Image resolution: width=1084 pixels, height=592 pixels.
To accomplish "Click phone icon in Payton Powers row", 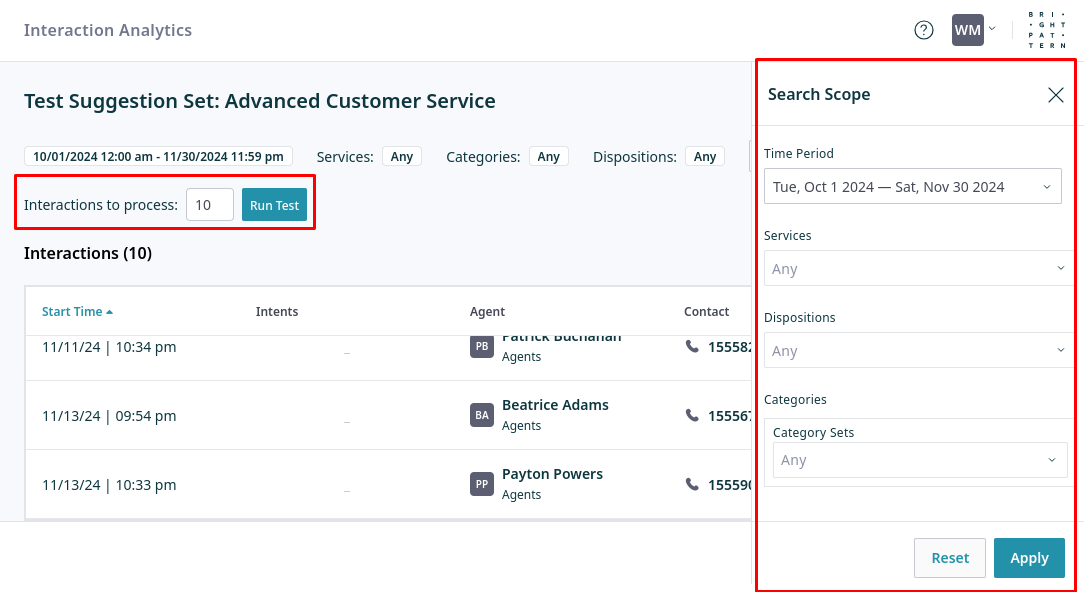I will click(x=692, y=484).
